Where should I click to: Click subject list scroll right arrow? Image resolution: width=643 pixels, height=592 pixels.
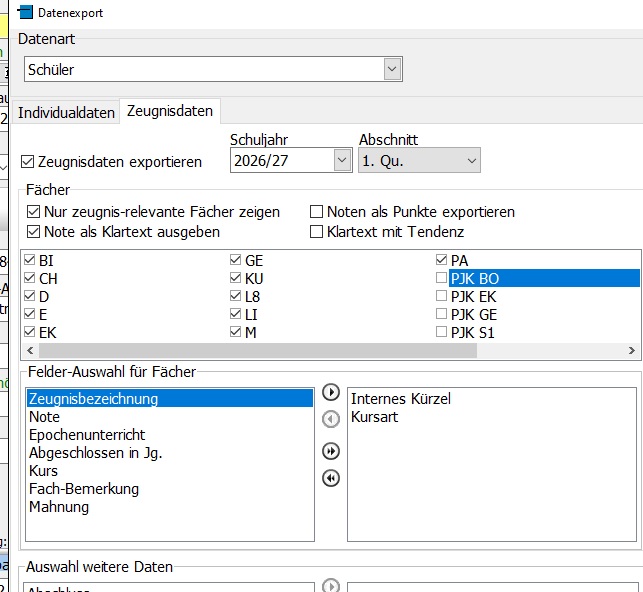point(632,351)
